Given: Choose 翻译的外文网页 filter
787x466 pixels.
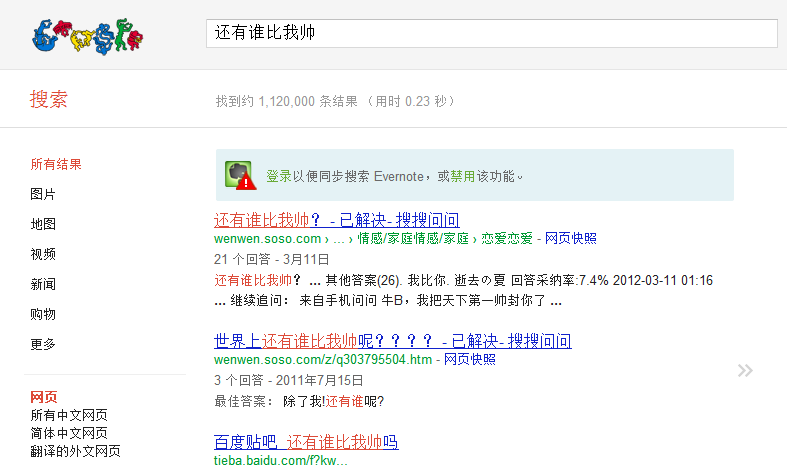Looking at the screenshot, I should click(x=75, y=451).
